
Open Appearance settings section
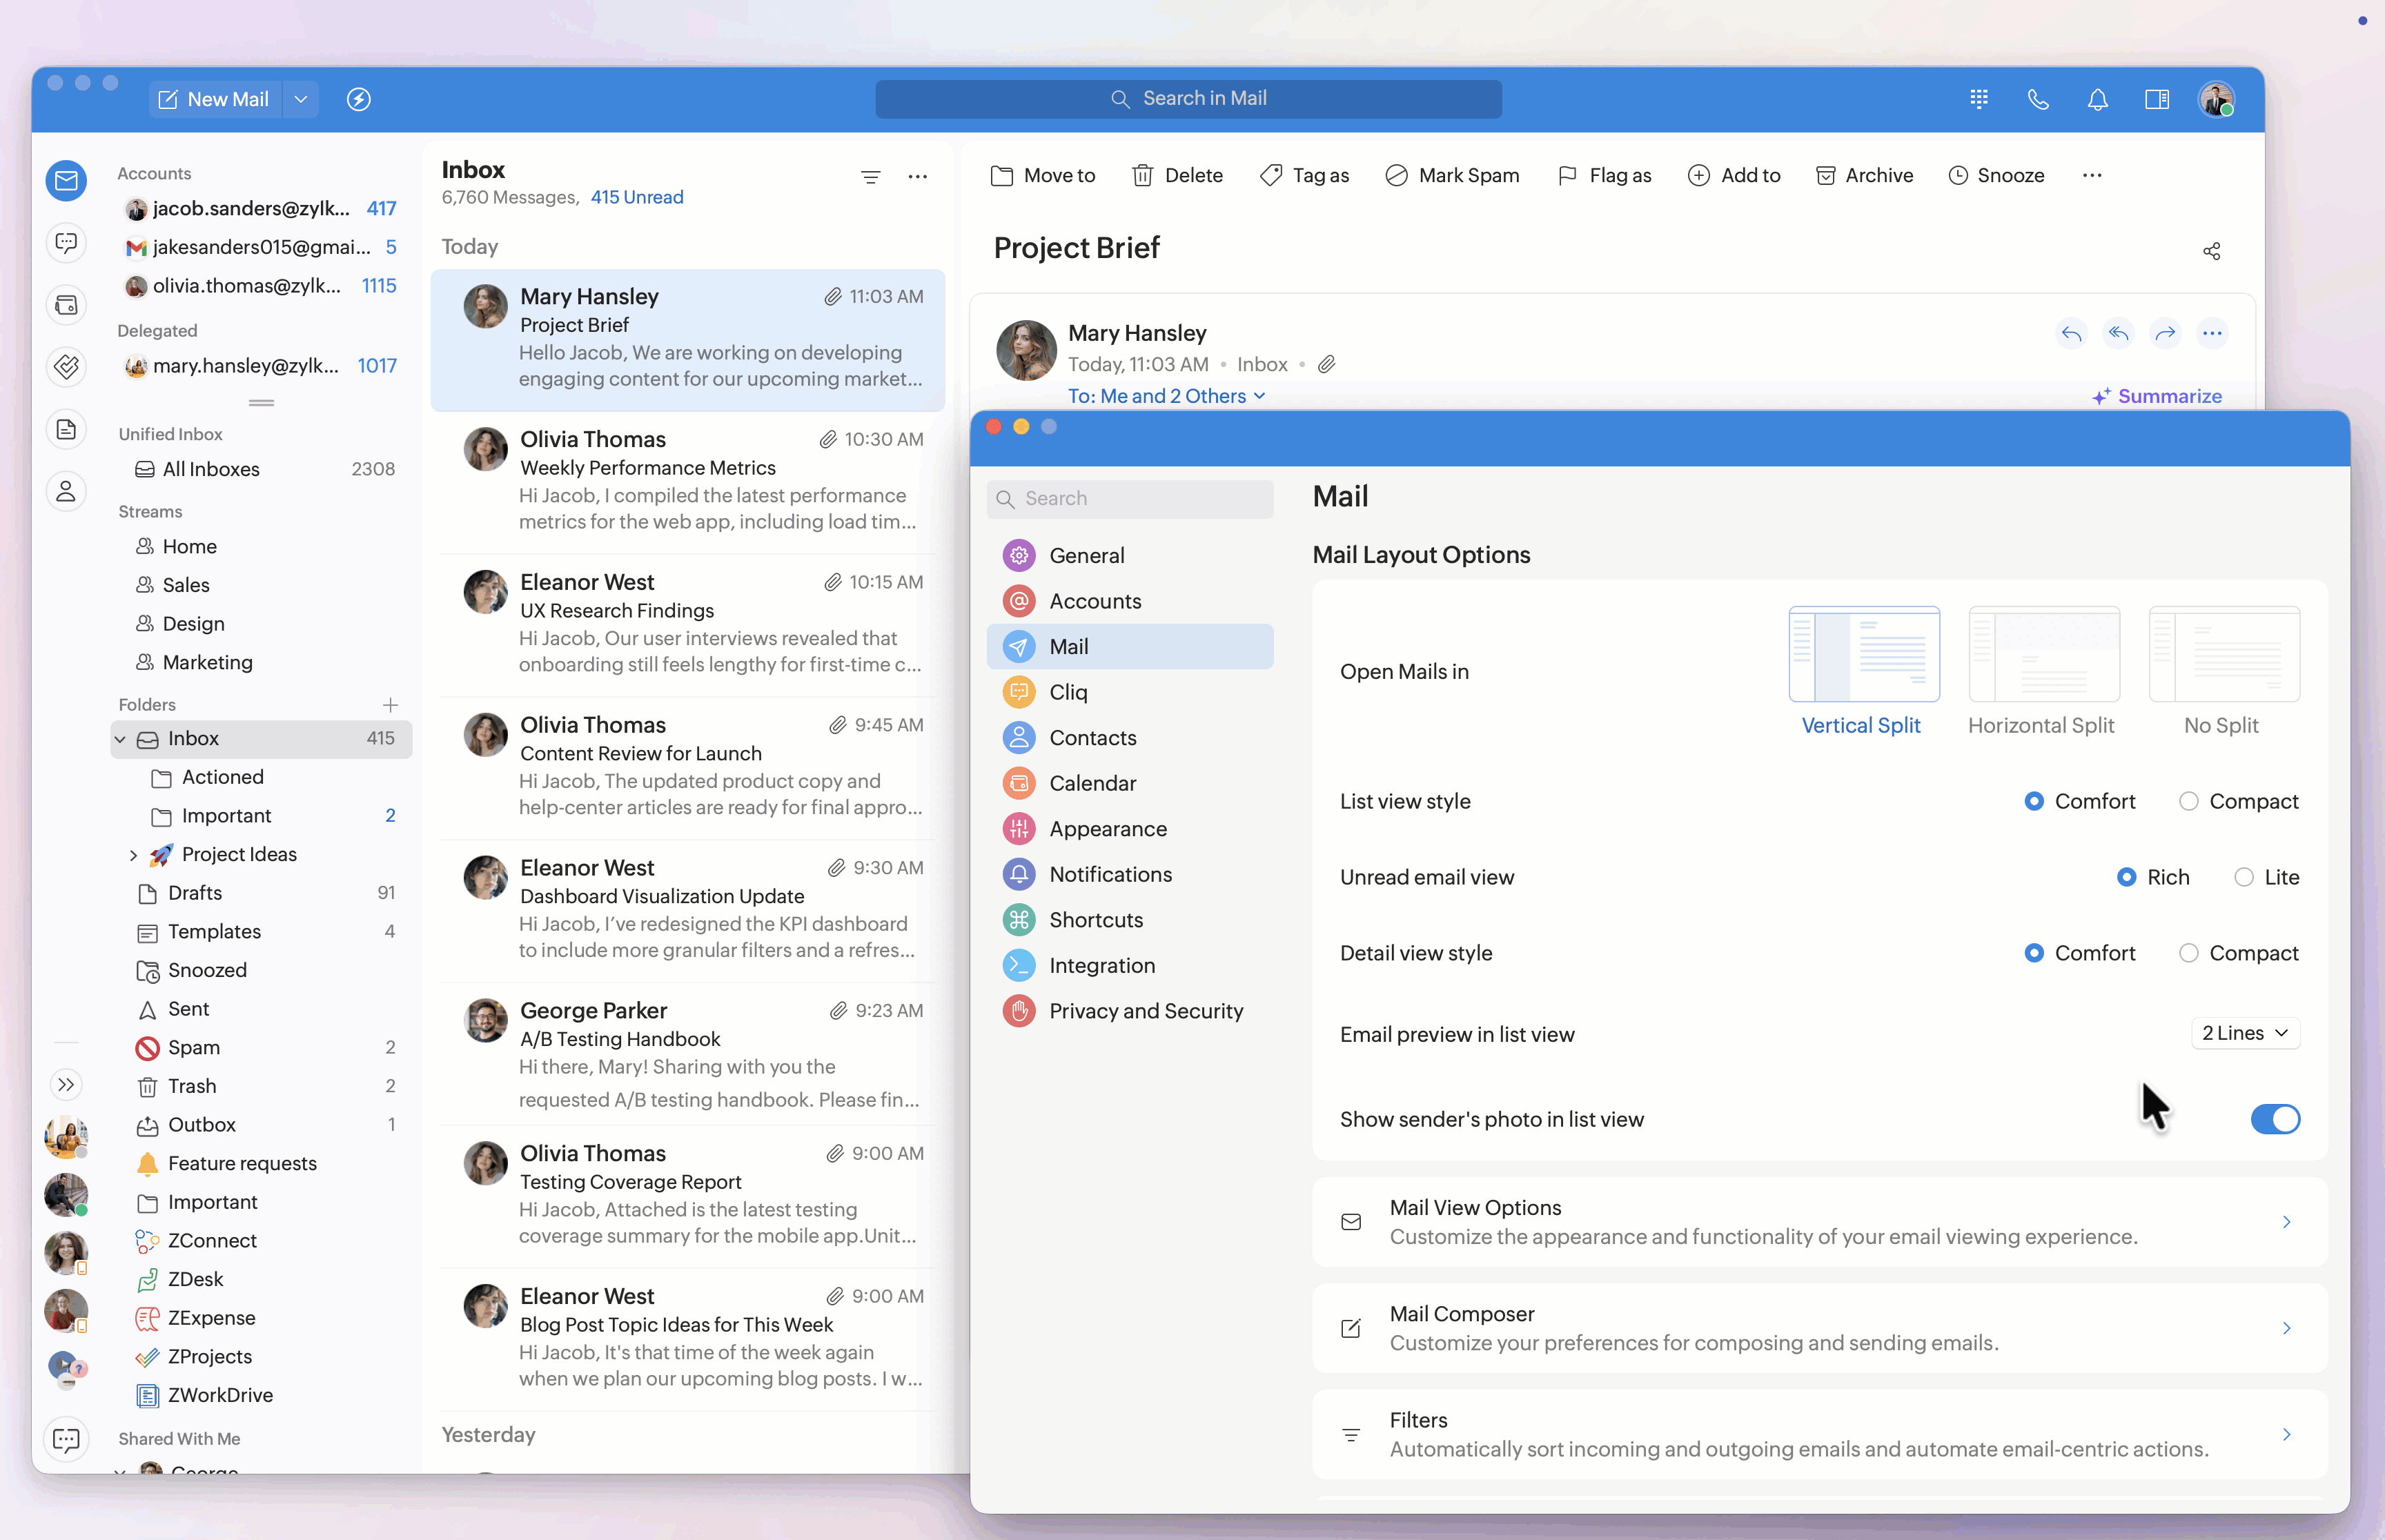pyautogui.click(x=1107, y=829)
